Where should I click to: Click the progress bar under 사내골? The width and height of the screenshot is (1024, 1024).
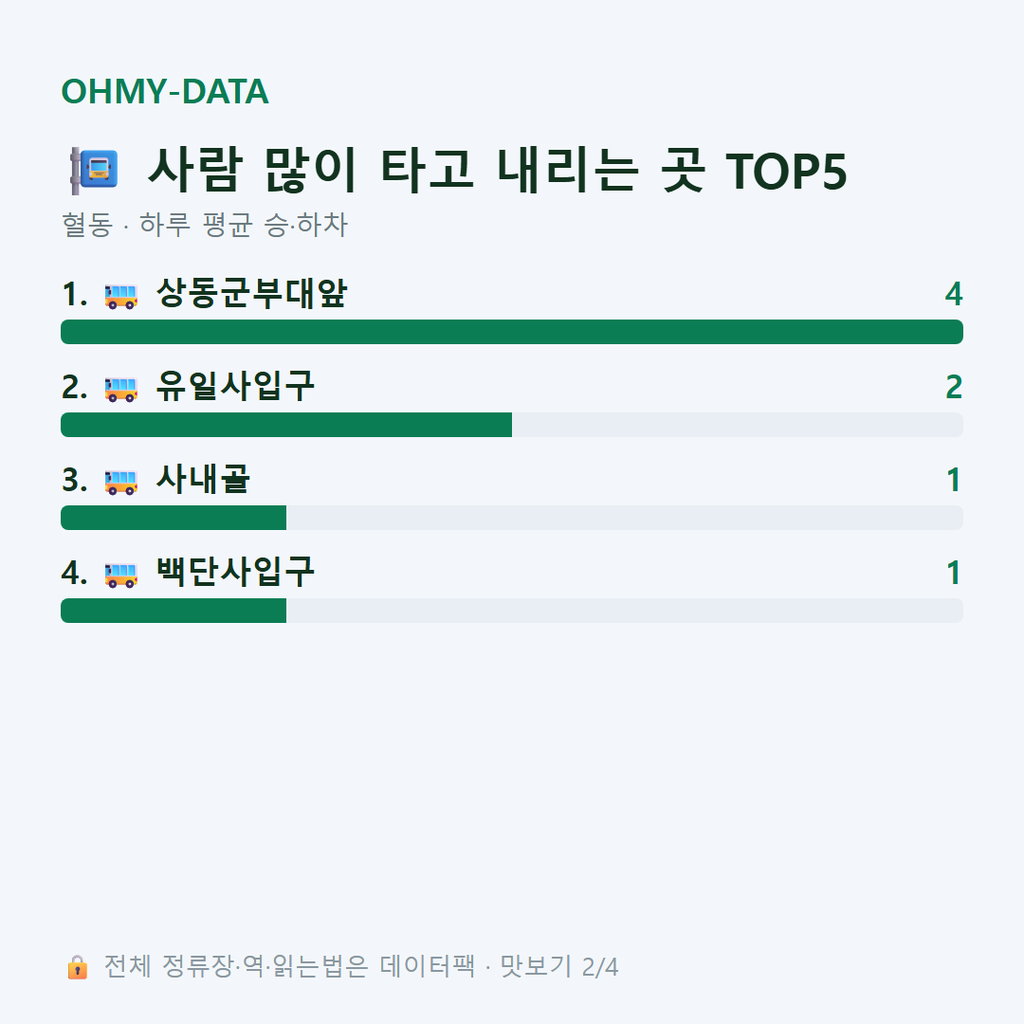512,517
